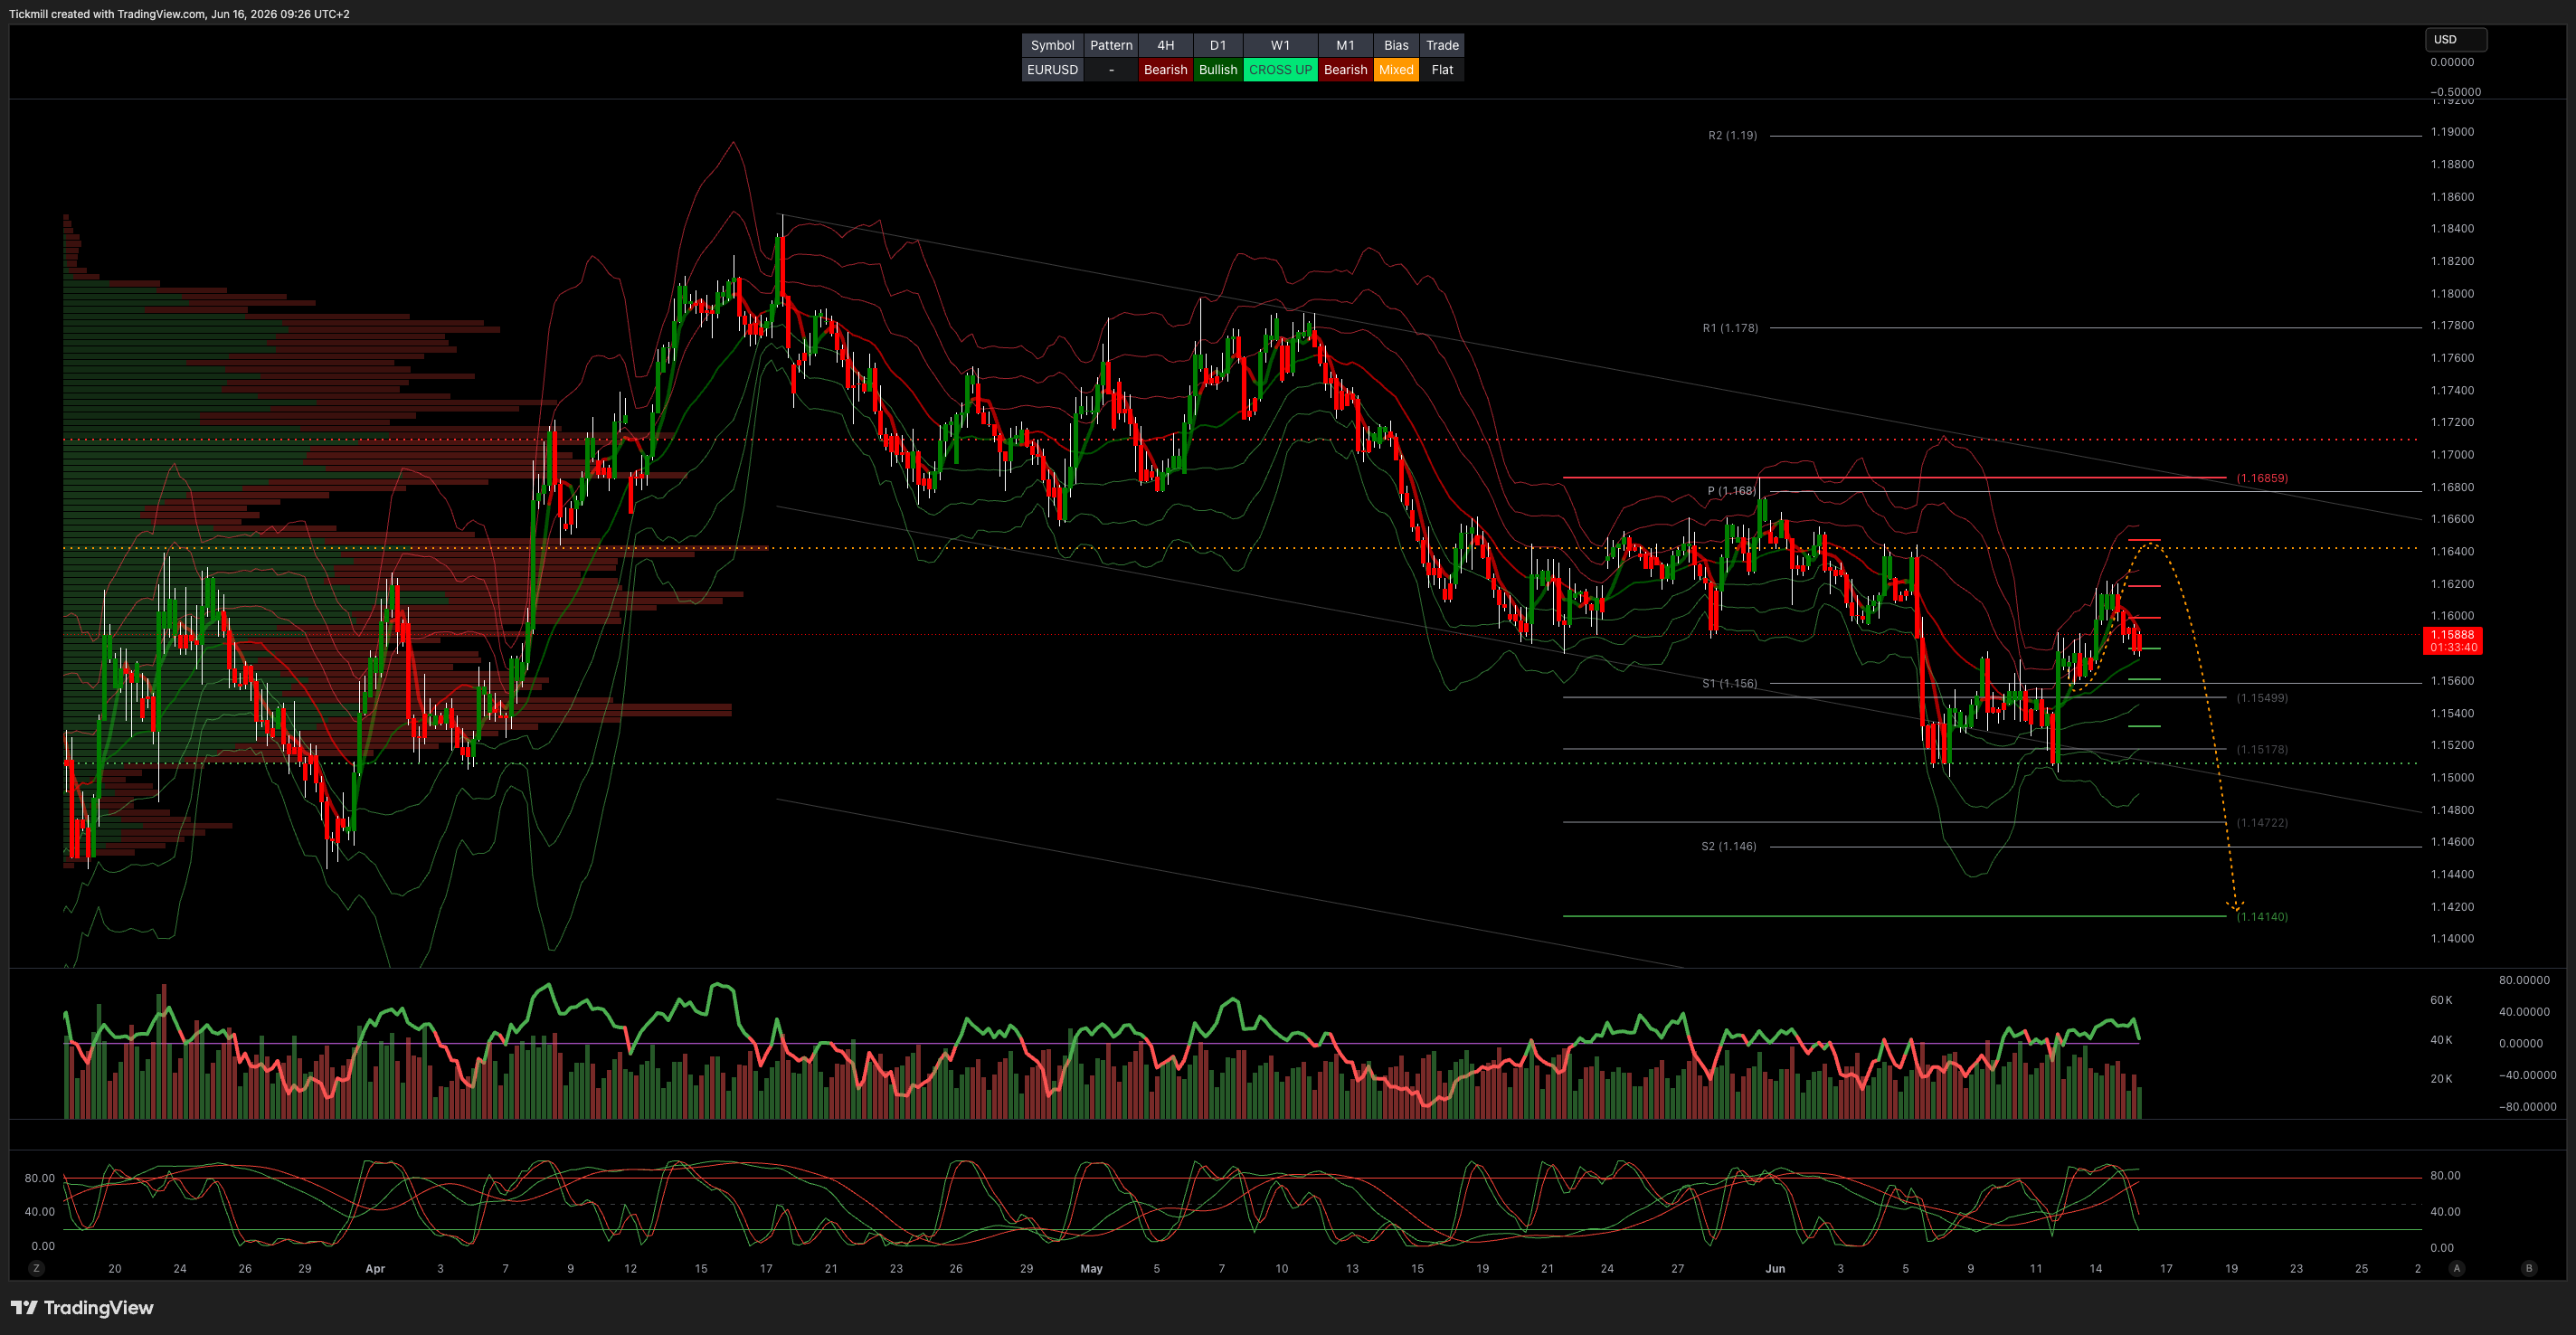Click the May date marker on time axis
This screenshot has width=2576, height=1335.
tap(1091, 1268)
